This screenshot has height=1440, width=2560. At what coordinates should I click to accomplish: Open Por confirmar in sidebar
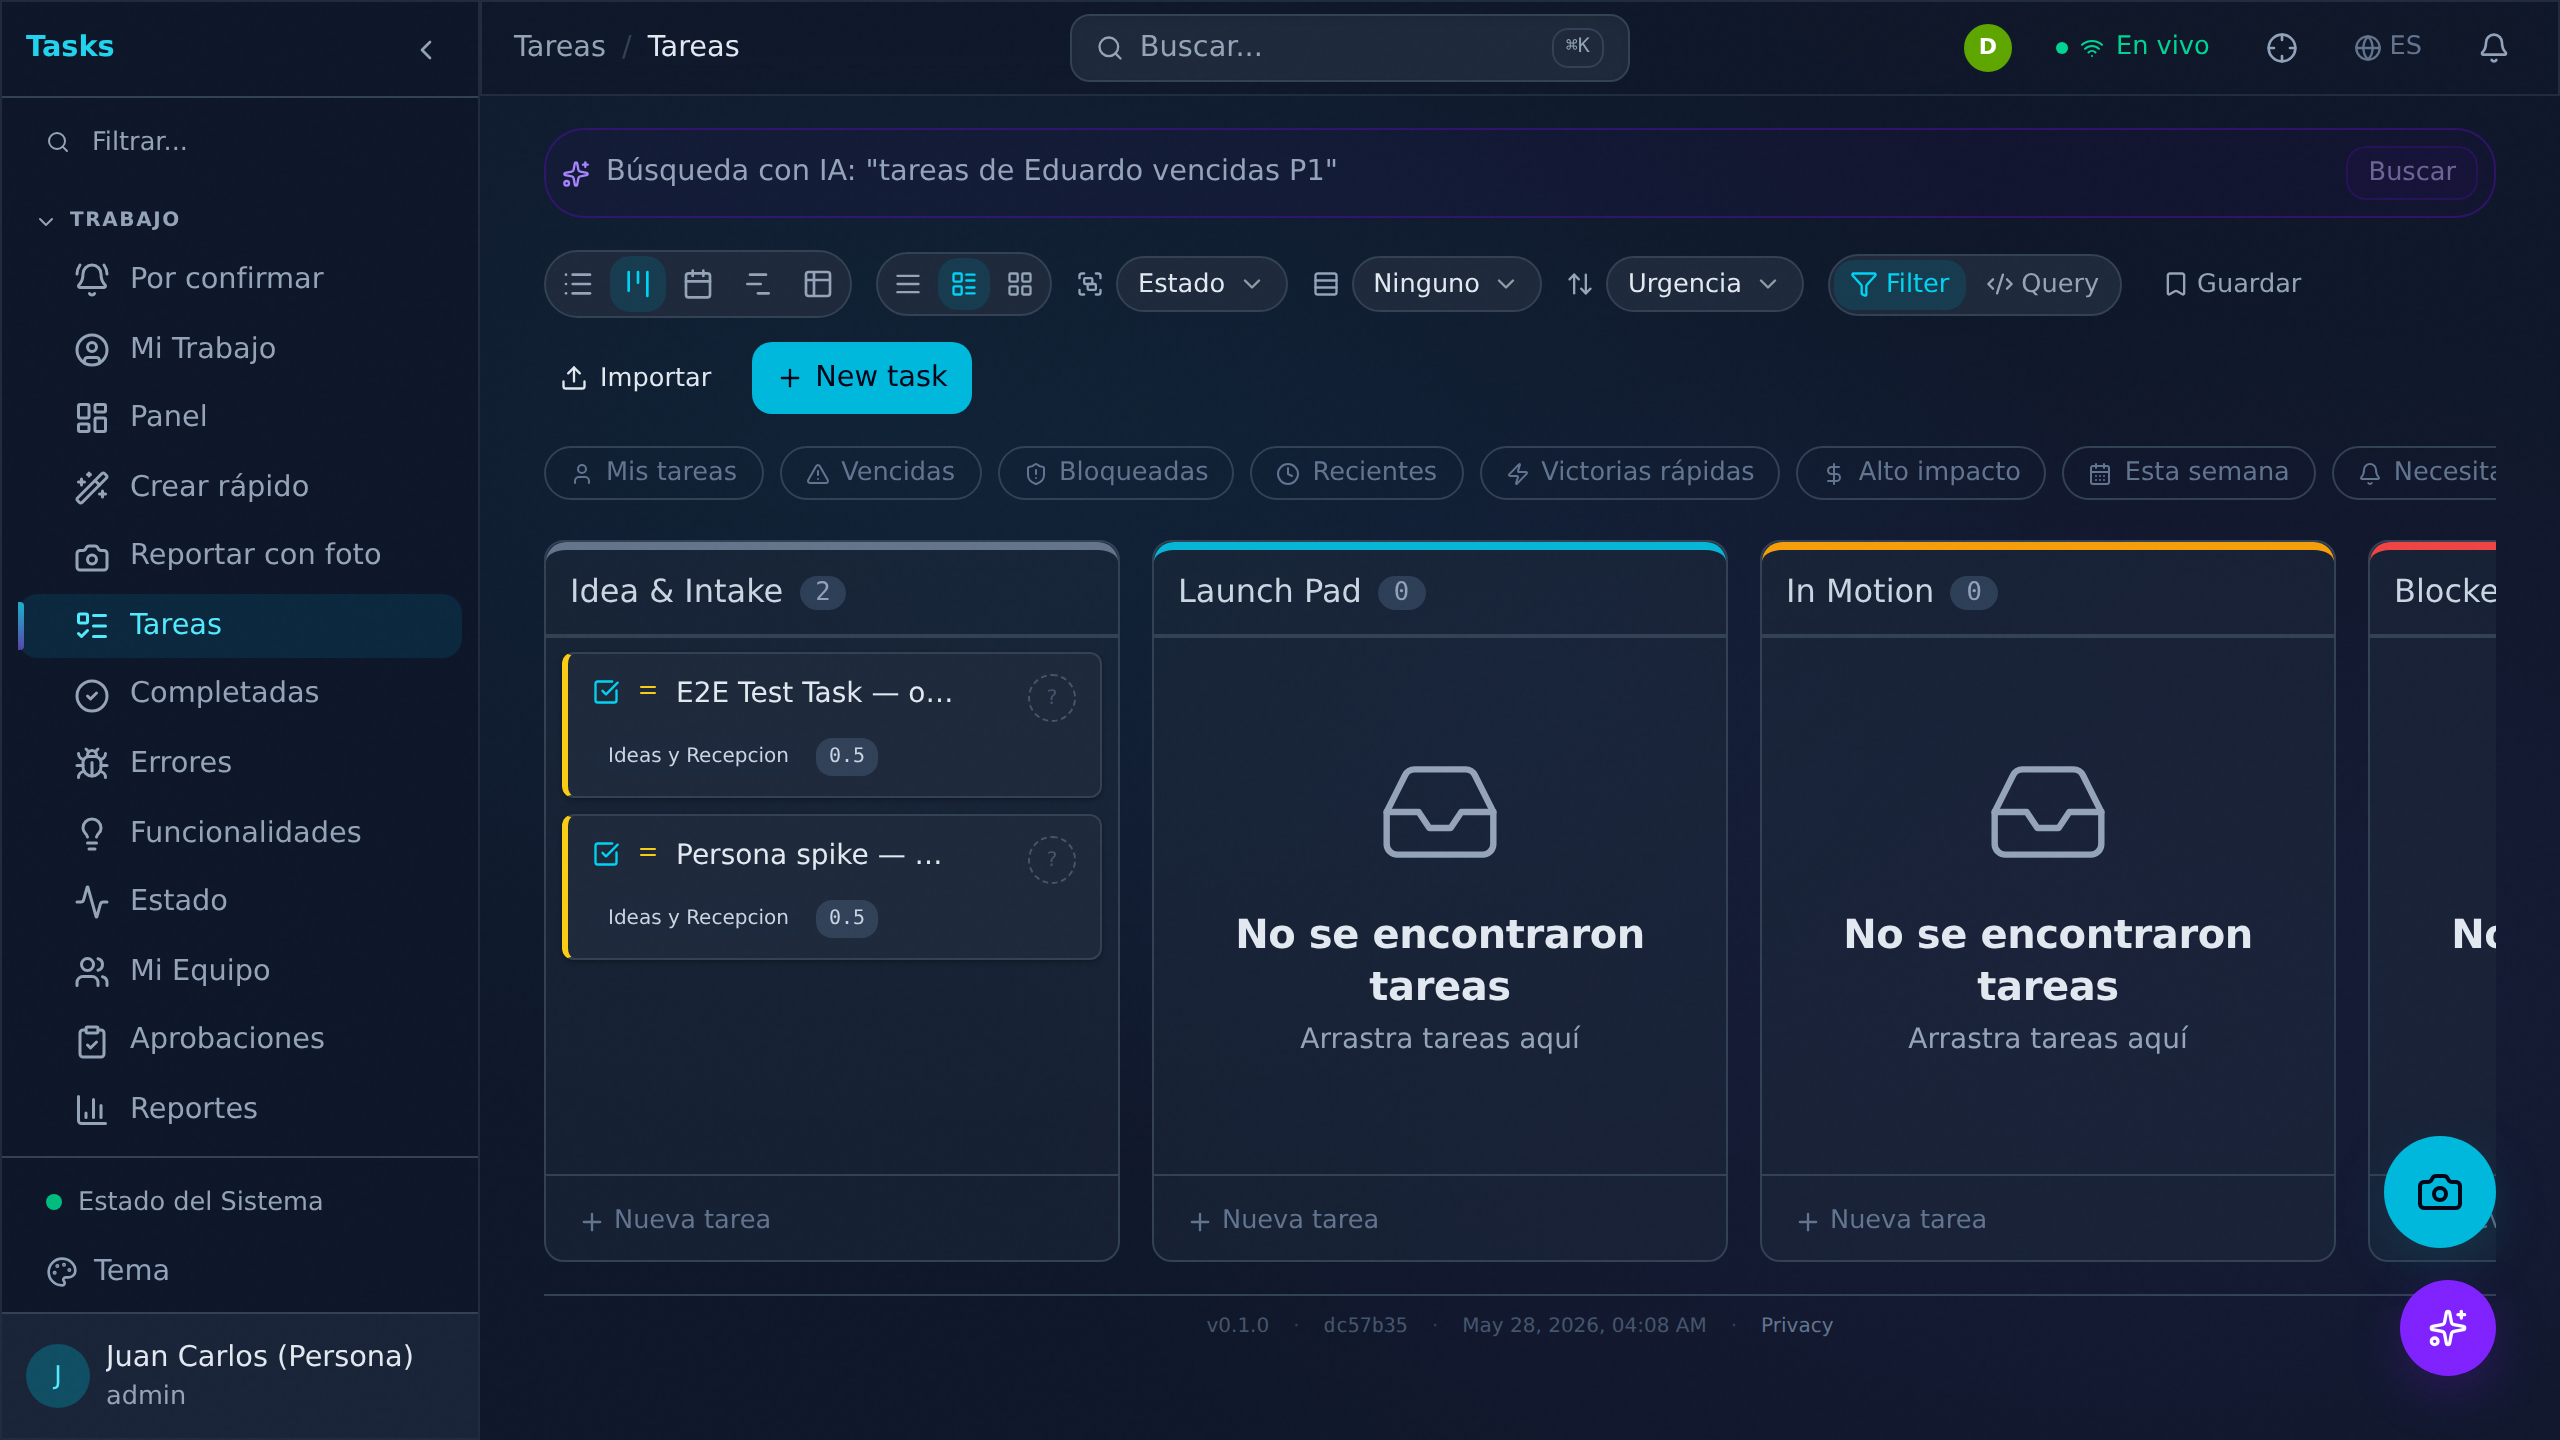coord(240,278)
